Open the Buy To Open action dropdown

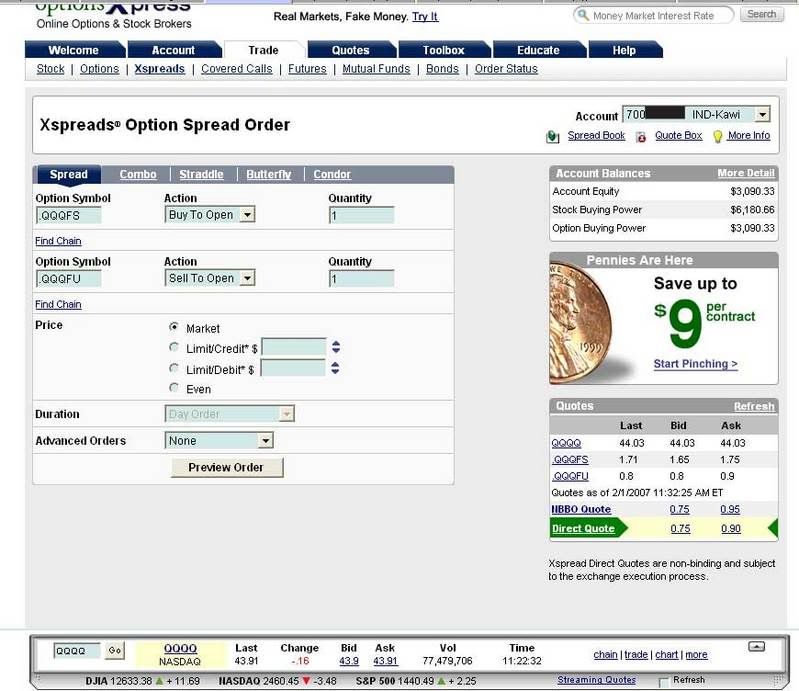[247, 215]
